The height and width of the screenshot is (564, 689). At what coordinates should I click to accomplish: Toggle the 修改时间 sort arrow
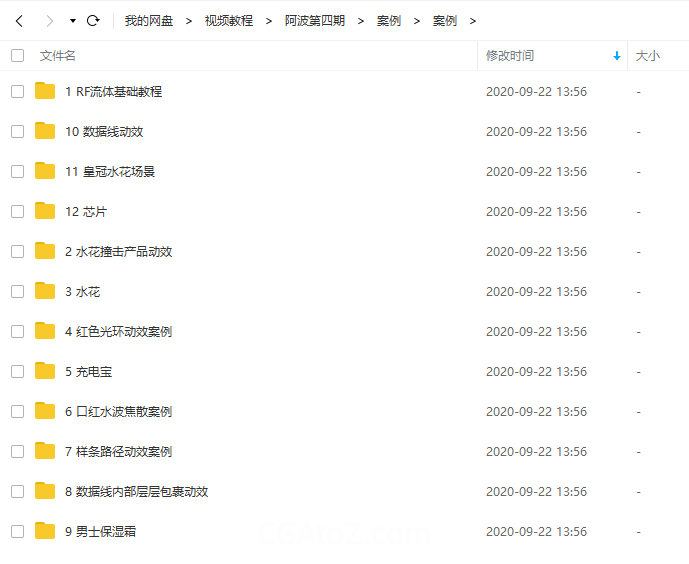[616, 56]
